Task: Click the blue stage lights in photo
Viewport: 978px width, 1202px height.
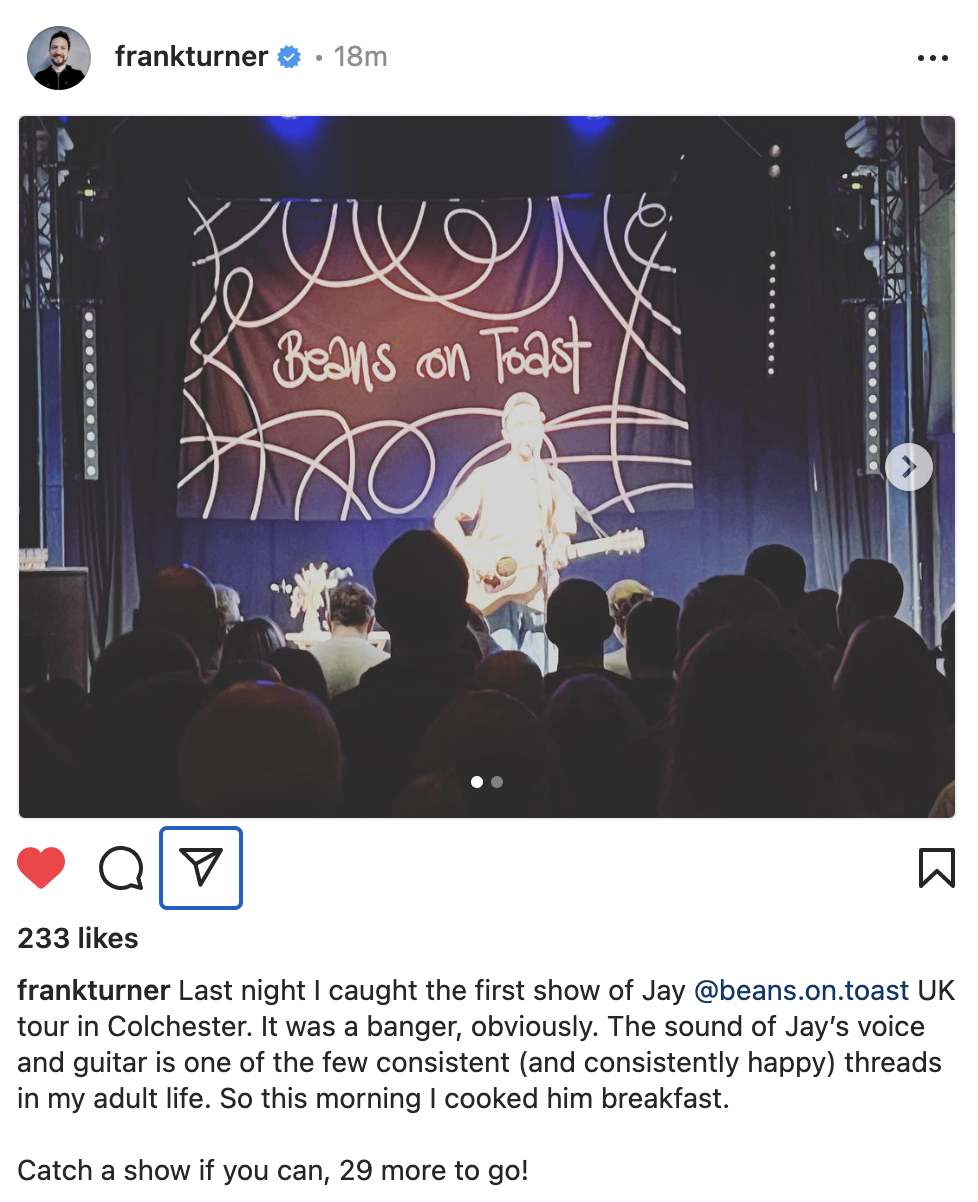Action: pyautogui.click(x=440, y=126)
